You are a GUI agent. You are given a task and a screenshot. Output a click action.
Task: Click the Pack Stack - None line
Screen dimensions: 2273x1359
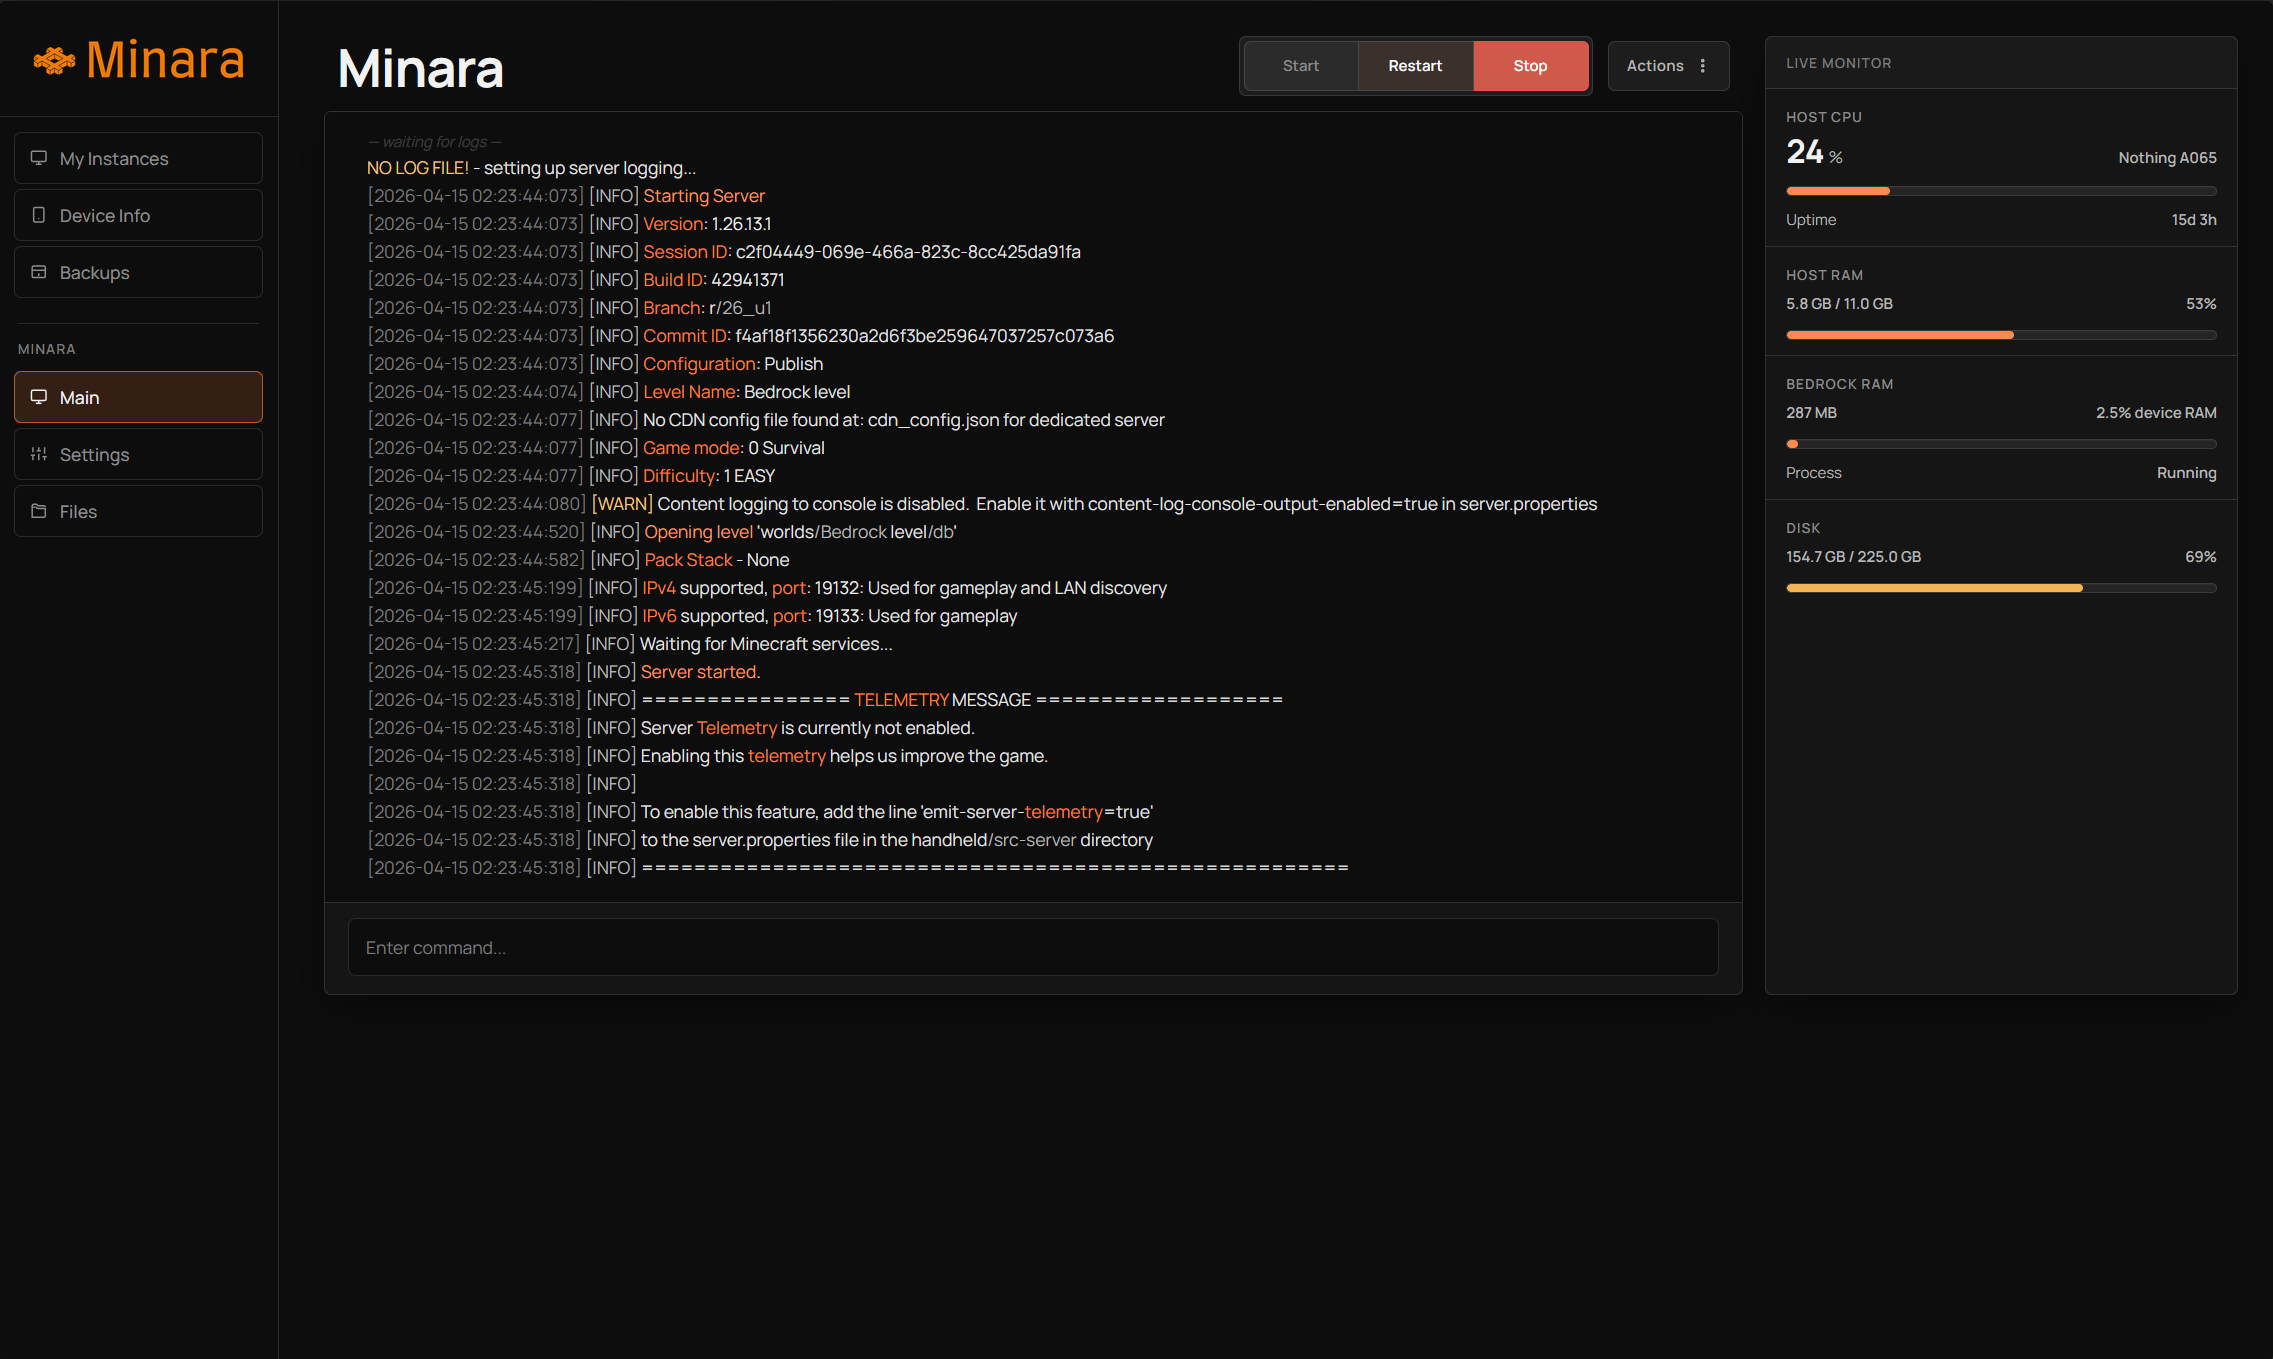click(x=578, y=560)
